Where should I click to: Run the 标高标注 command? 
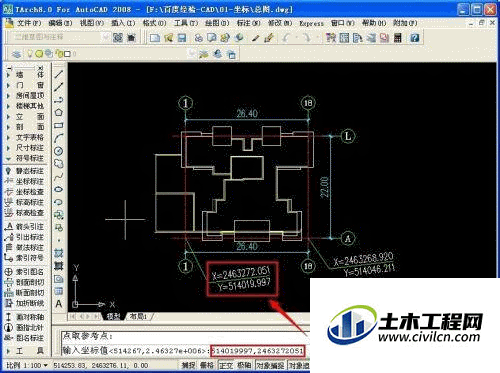coord(25,202)
